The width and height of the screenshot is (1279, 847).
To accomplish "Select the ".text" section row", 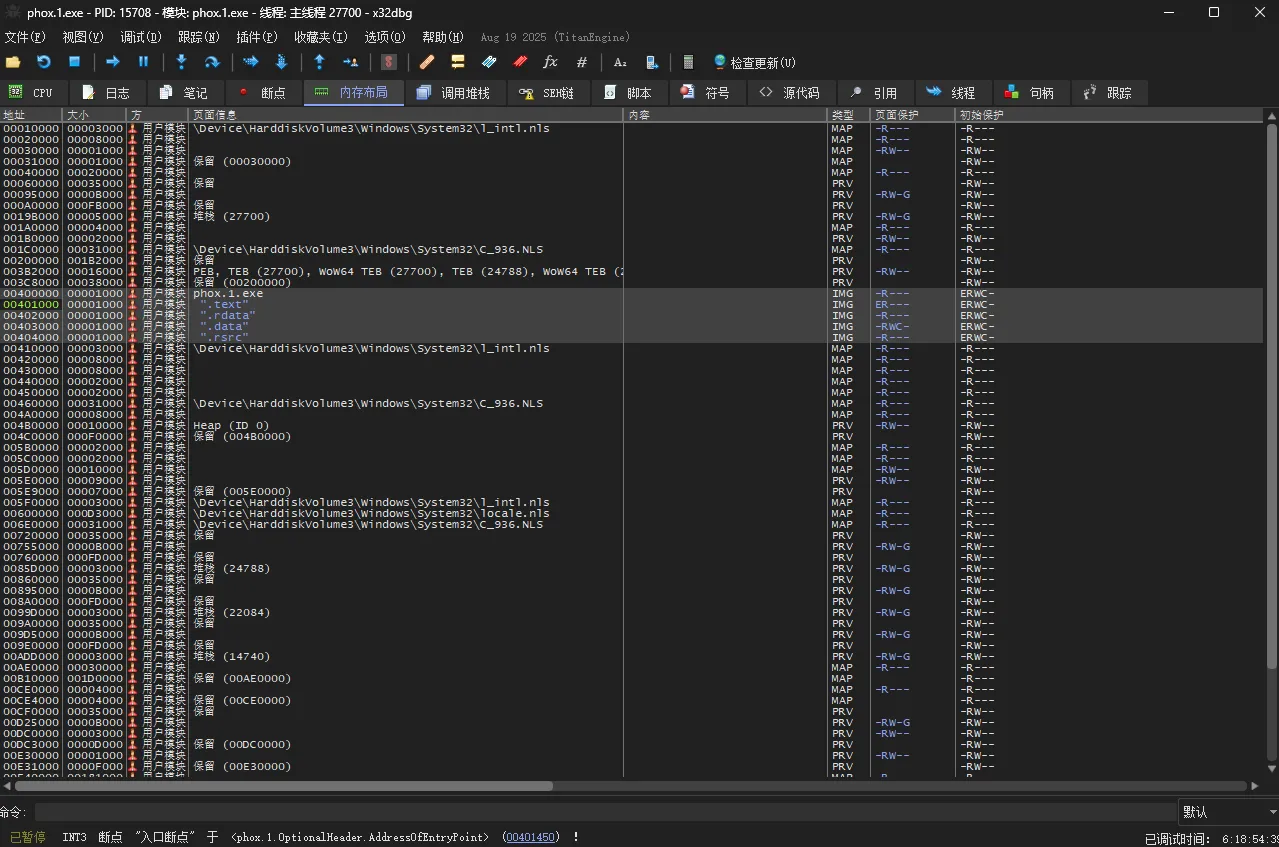I will 631,304.
